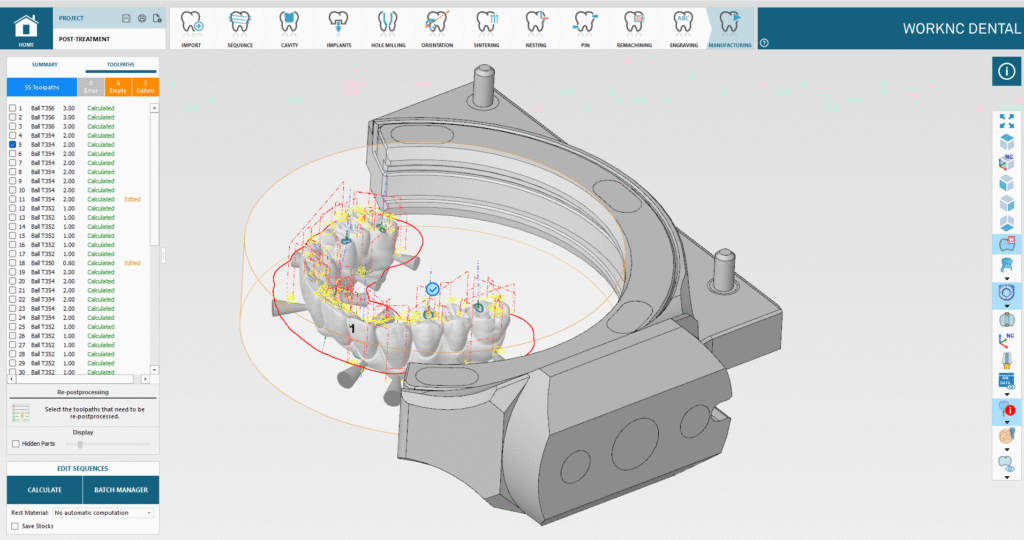Screen dimensions: 1024x540
Task: Toggle the NC axes icon
Action: tap(1006, 340)
